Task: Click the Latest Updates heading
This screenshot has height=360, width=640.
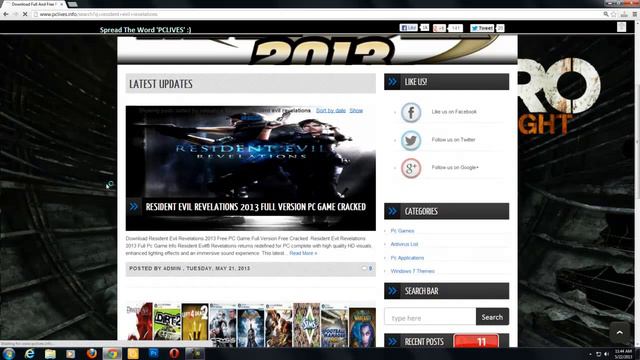Action: 161,84
